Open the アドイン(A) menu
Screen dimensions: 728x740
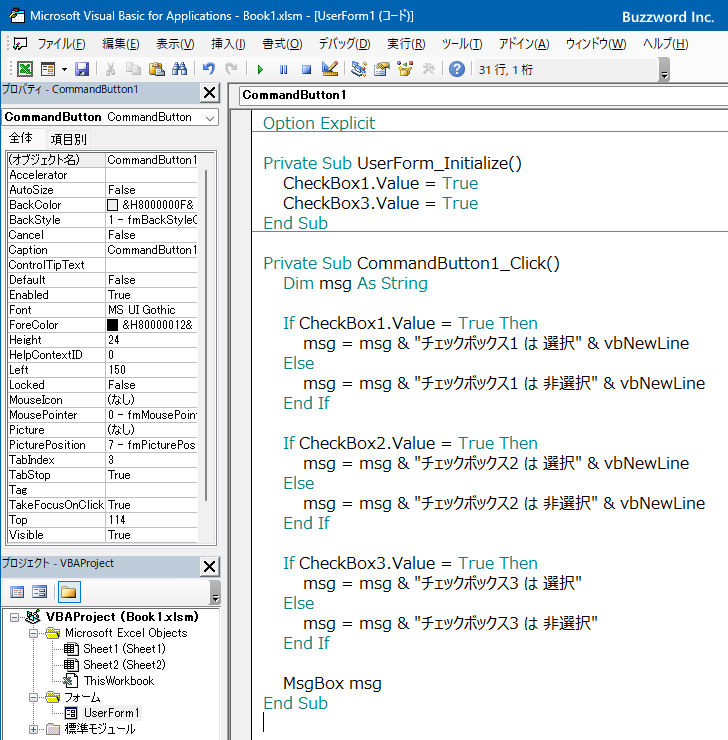[524, 44]
